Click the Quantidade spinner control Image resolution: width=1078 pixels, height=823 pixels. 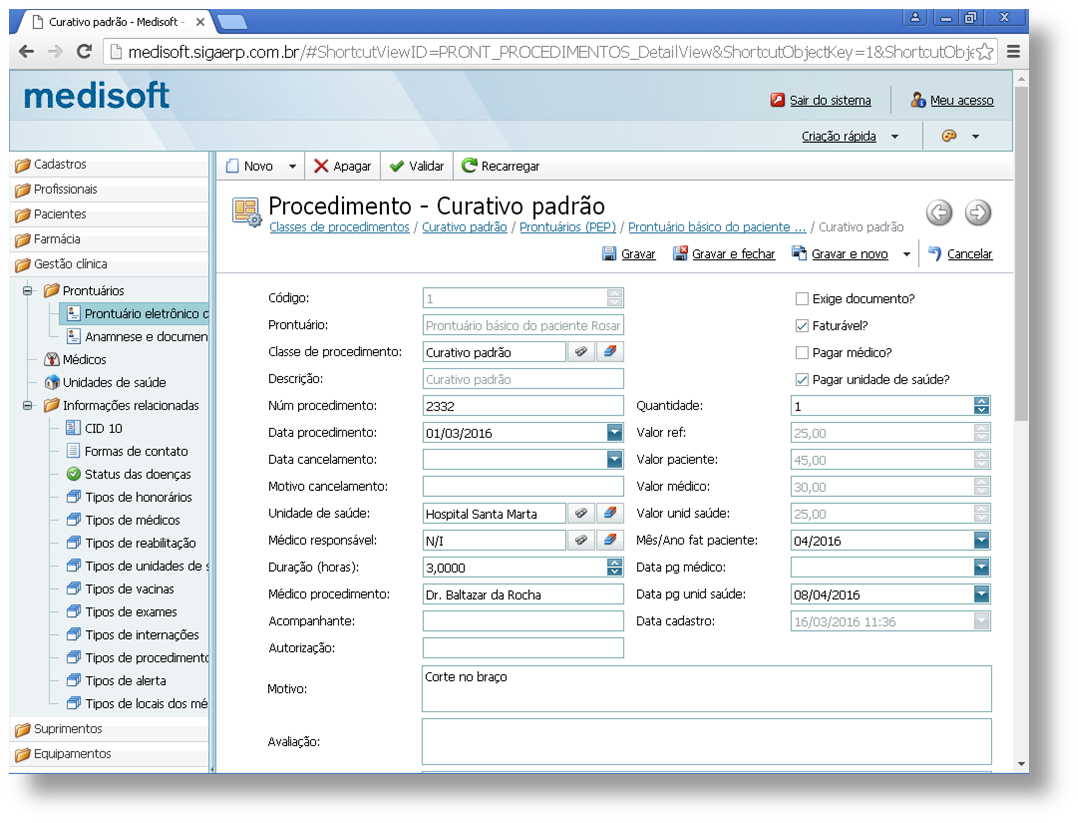[x=982, y=406]
